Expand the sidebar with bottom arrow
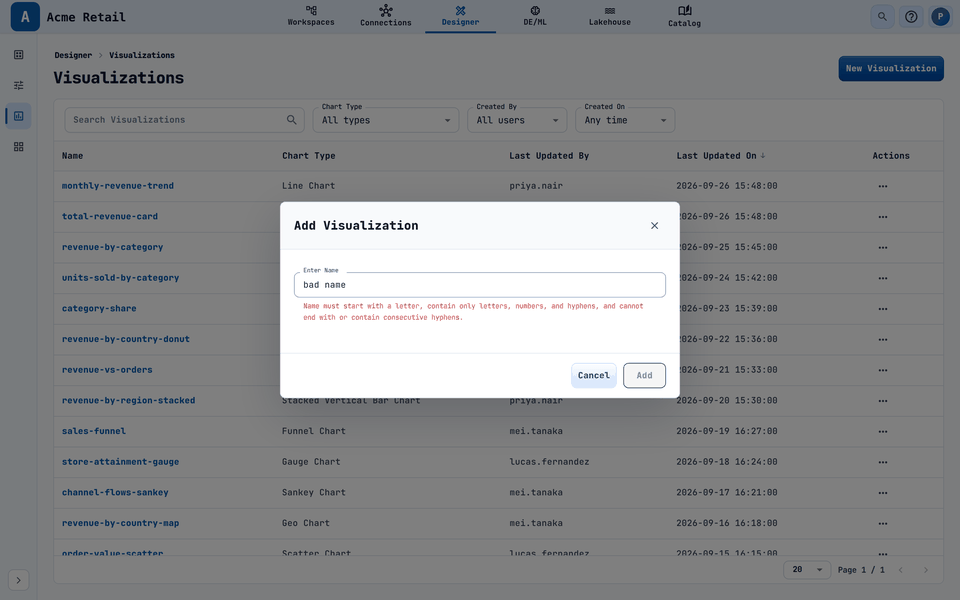The image size is (960, 600). coord(18,580)
